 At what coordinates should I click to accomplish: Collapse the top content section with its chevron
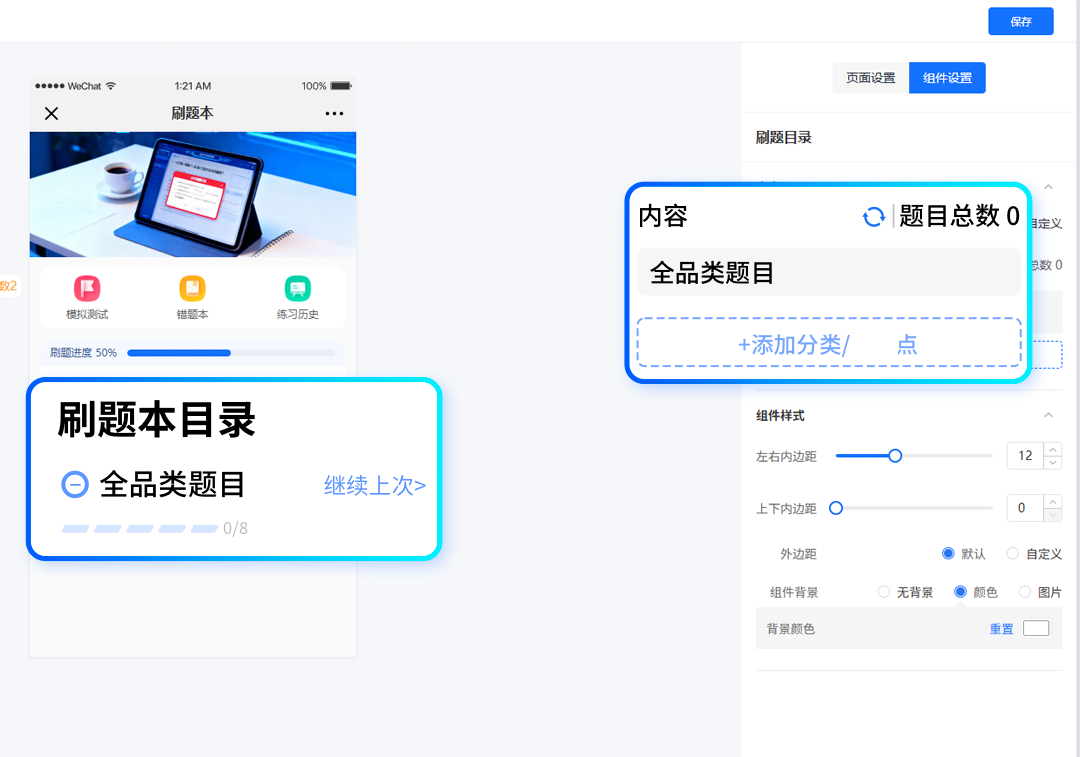[x=1048, y=187]
